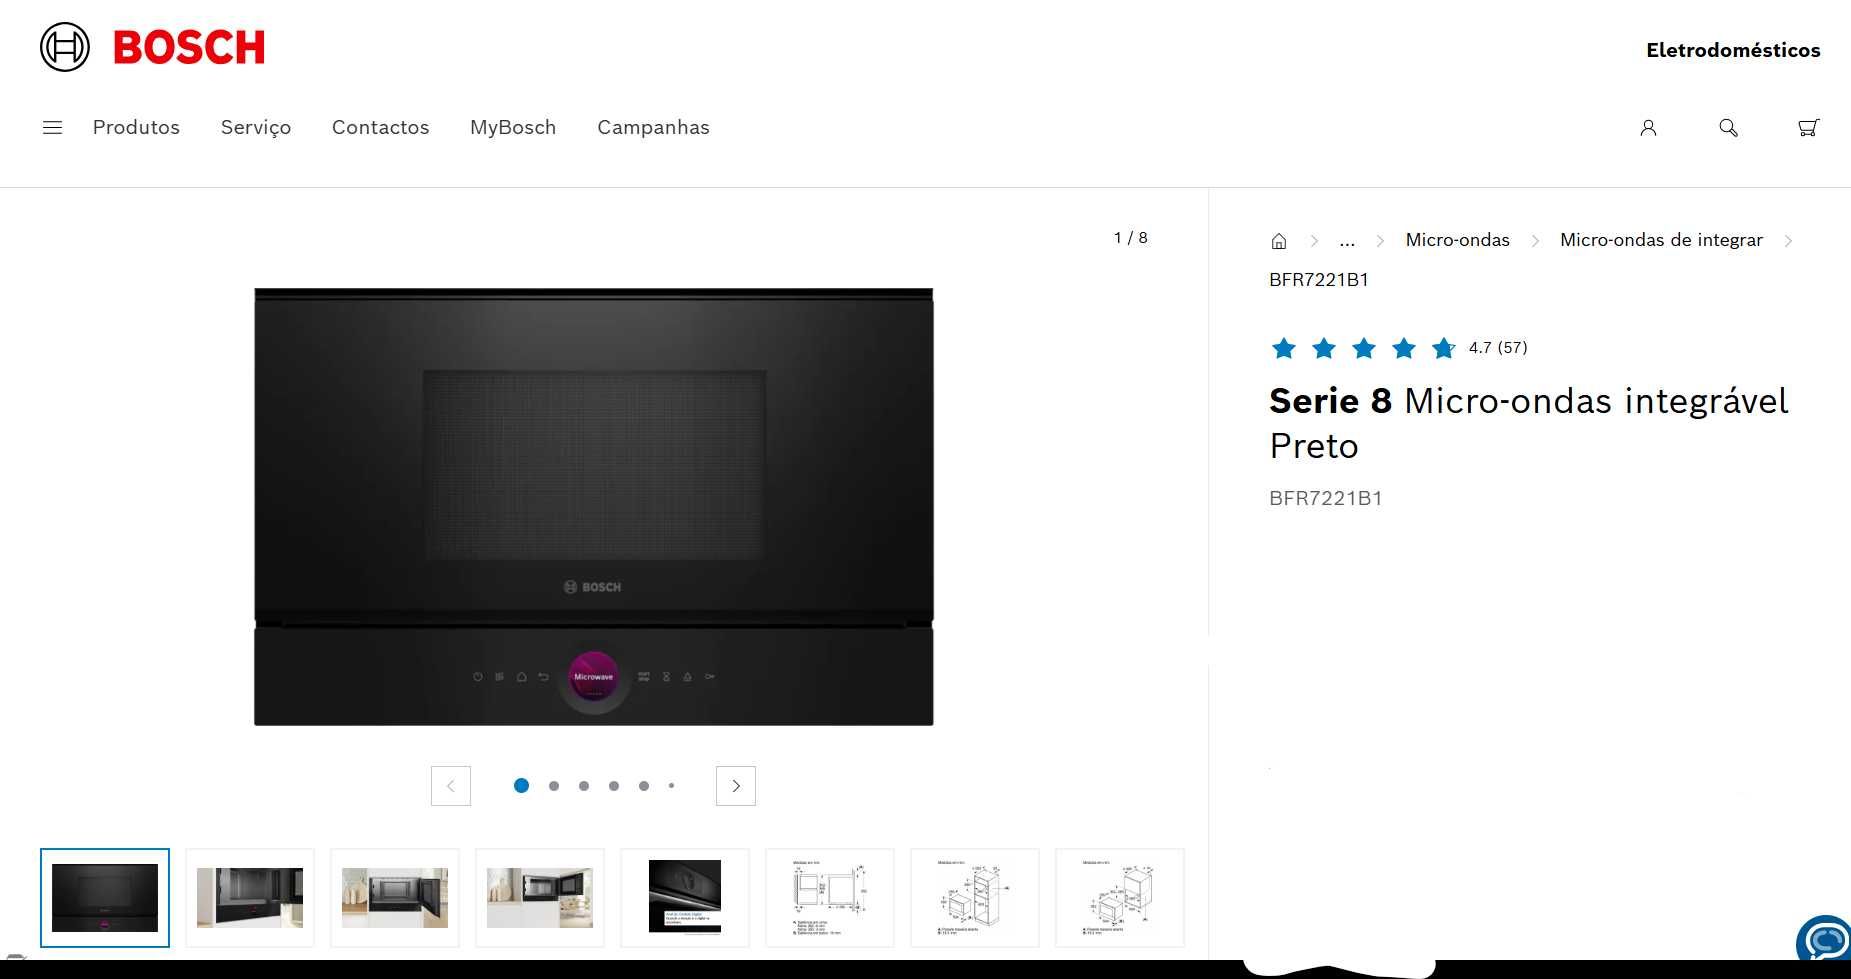Click the Bosch logo
This screenshot has height=979, width=1851.
click(152, 47)
